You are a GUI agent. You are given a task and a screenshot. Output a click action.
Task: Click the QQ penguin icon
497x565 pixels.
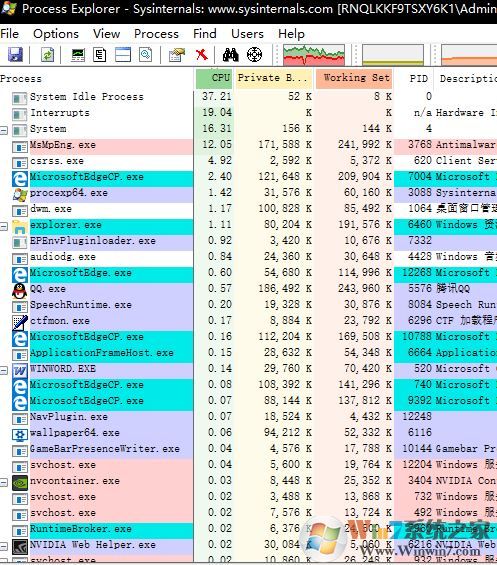click(19, 290)
